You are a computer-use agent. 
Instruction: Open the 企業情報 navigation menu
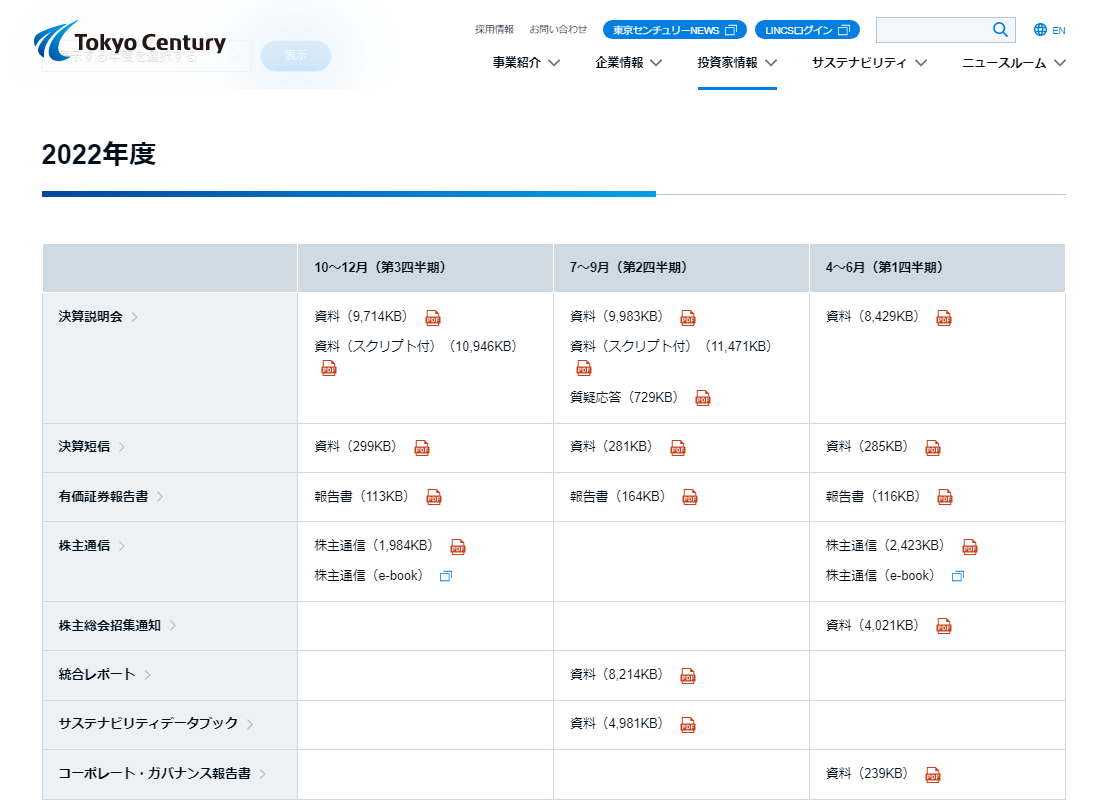(x=628, y=63)
